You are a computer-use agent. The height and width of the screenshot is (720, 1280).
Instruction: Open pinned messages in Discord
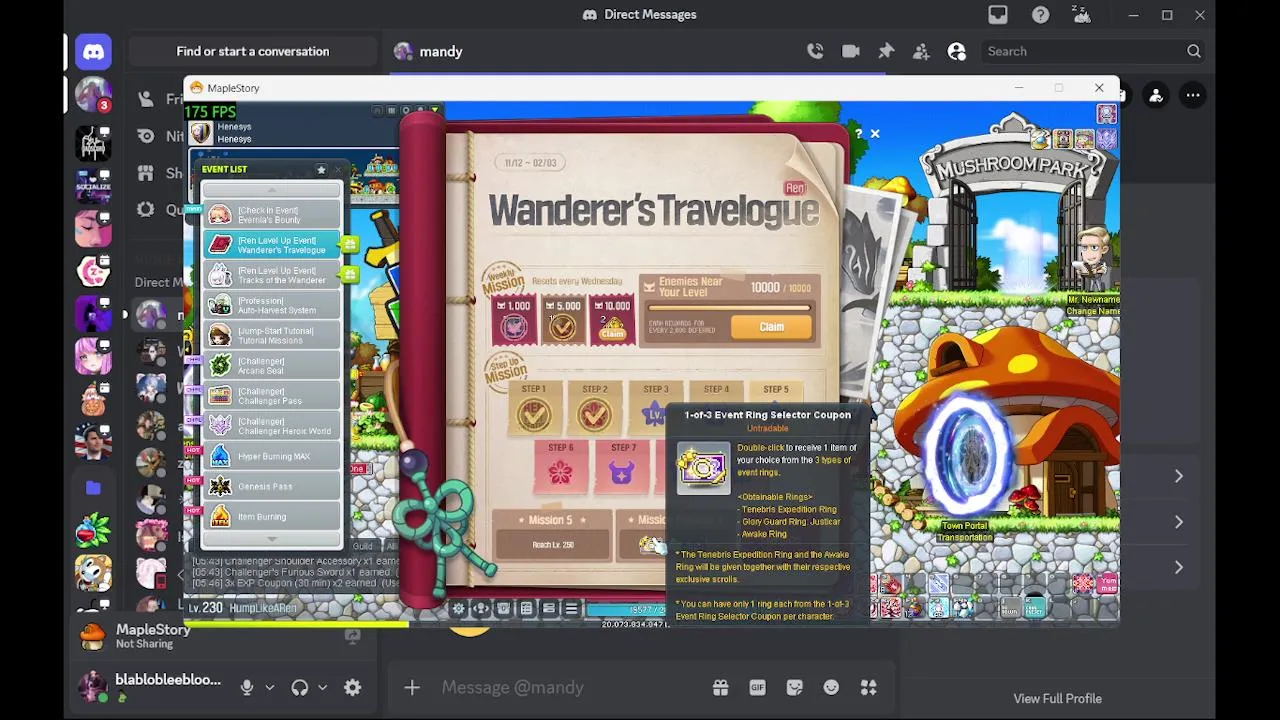886,51
